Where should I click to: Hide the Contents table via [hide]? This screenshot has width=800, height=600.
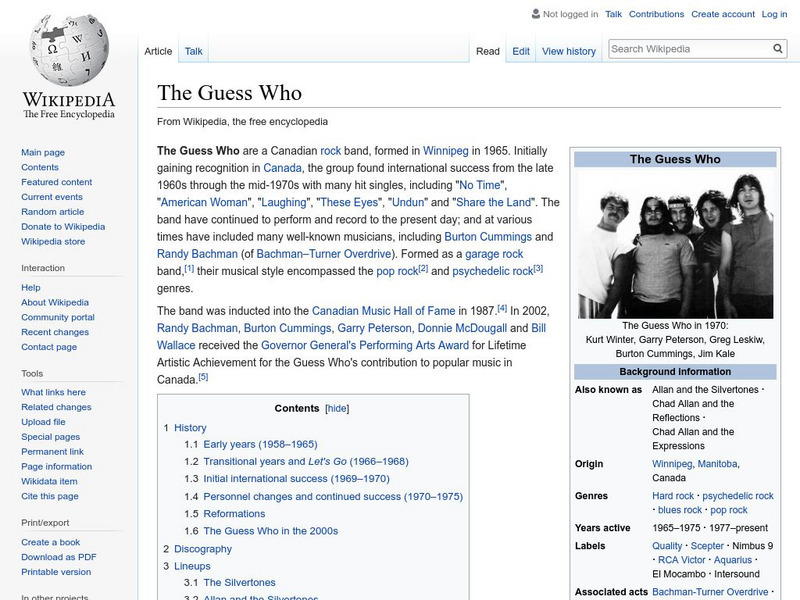click(337, 408)
